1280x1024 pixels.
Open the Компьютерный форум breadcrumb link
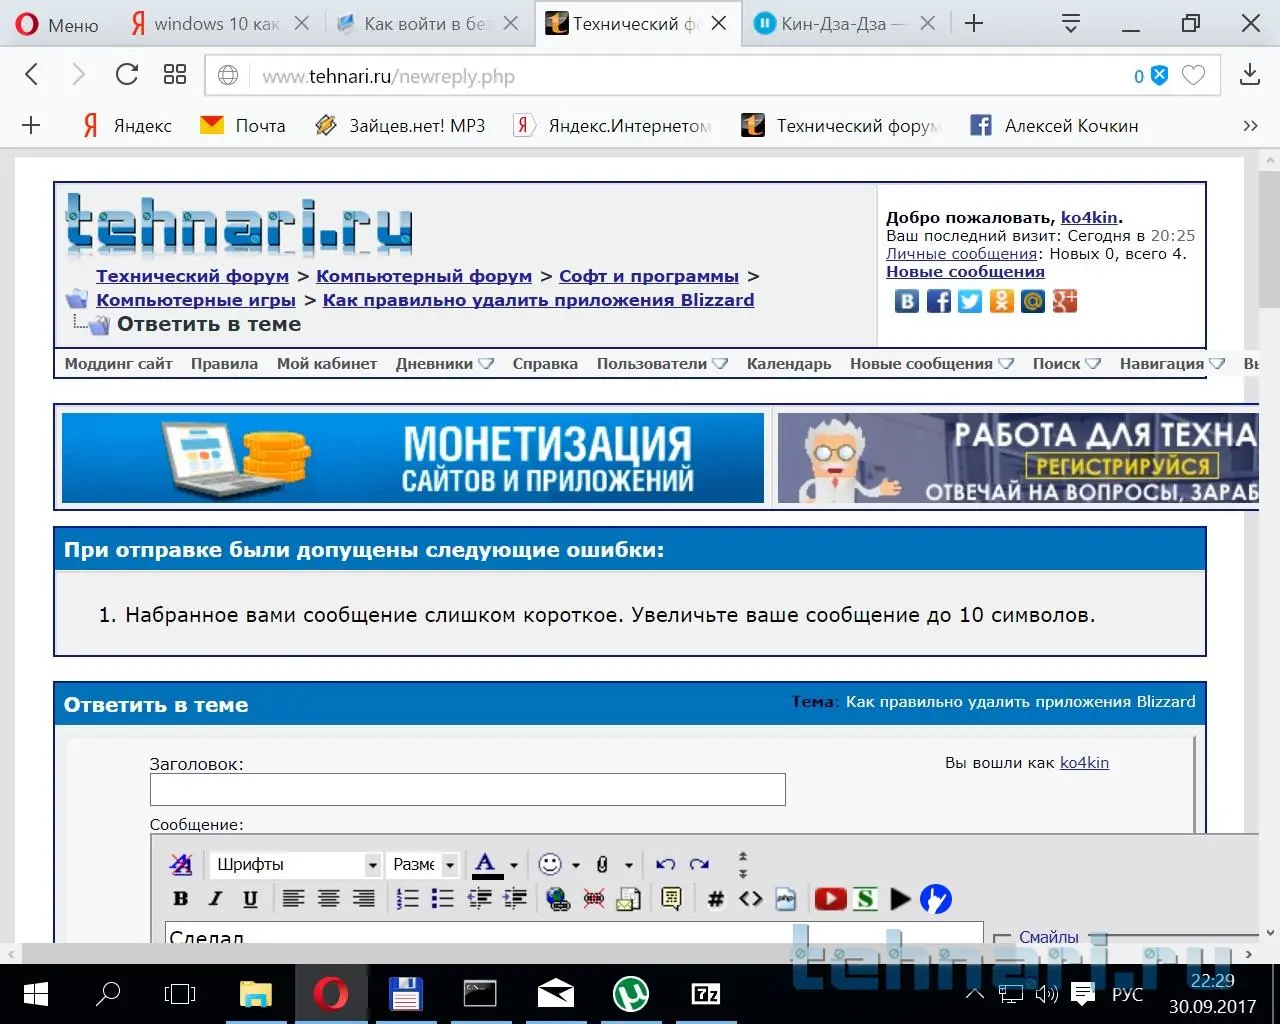click(424, 276)
